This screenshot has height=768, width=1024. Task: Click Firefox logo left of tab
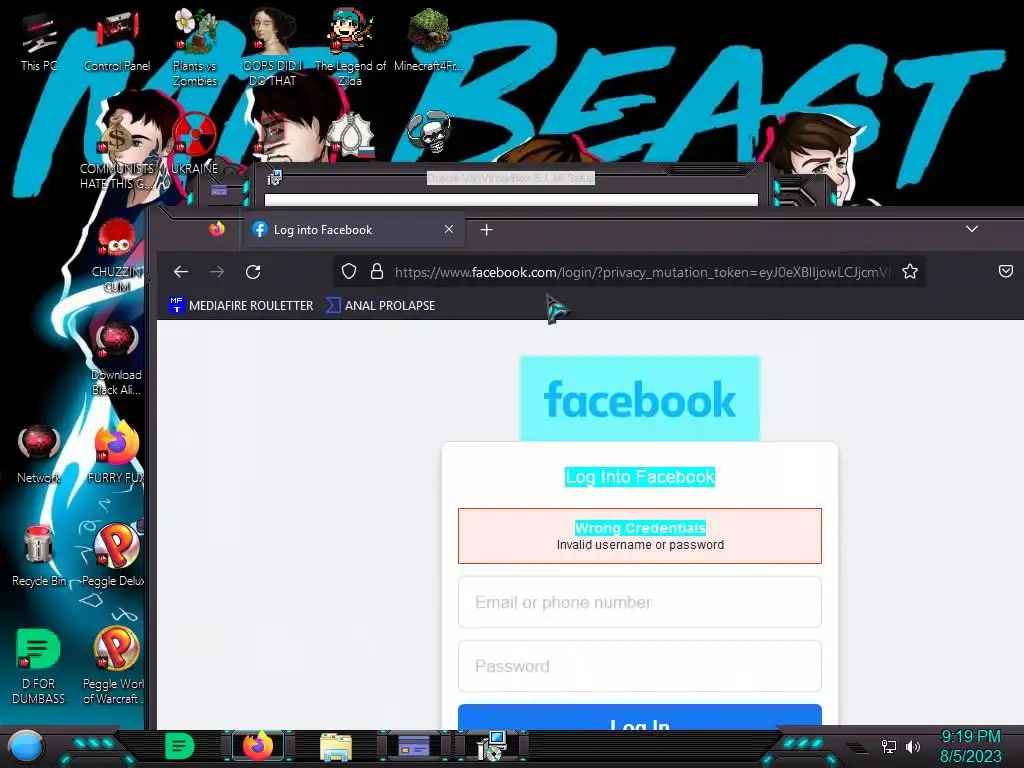217,229
